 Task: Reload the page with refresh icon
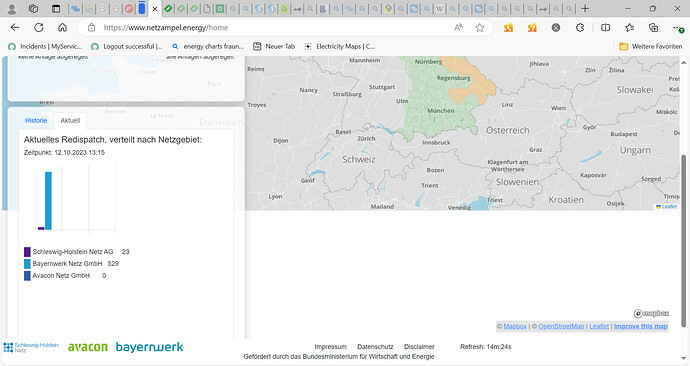pyautogui.click(x=39, y=28)
